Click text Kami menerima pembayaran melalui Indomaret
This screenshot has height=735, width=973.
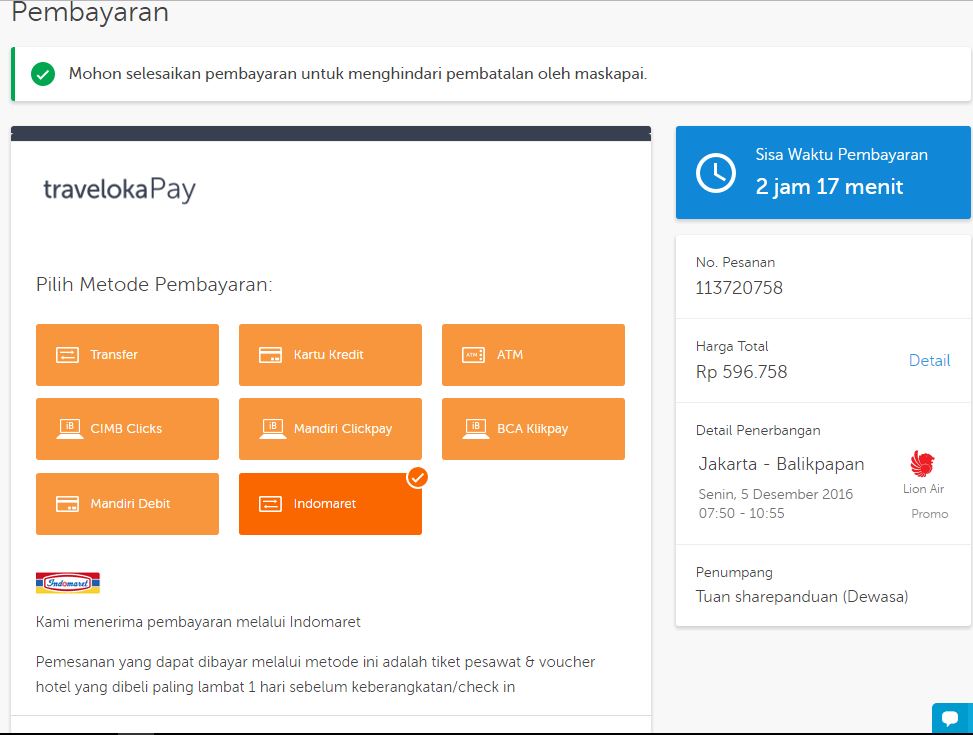(198, 622)
